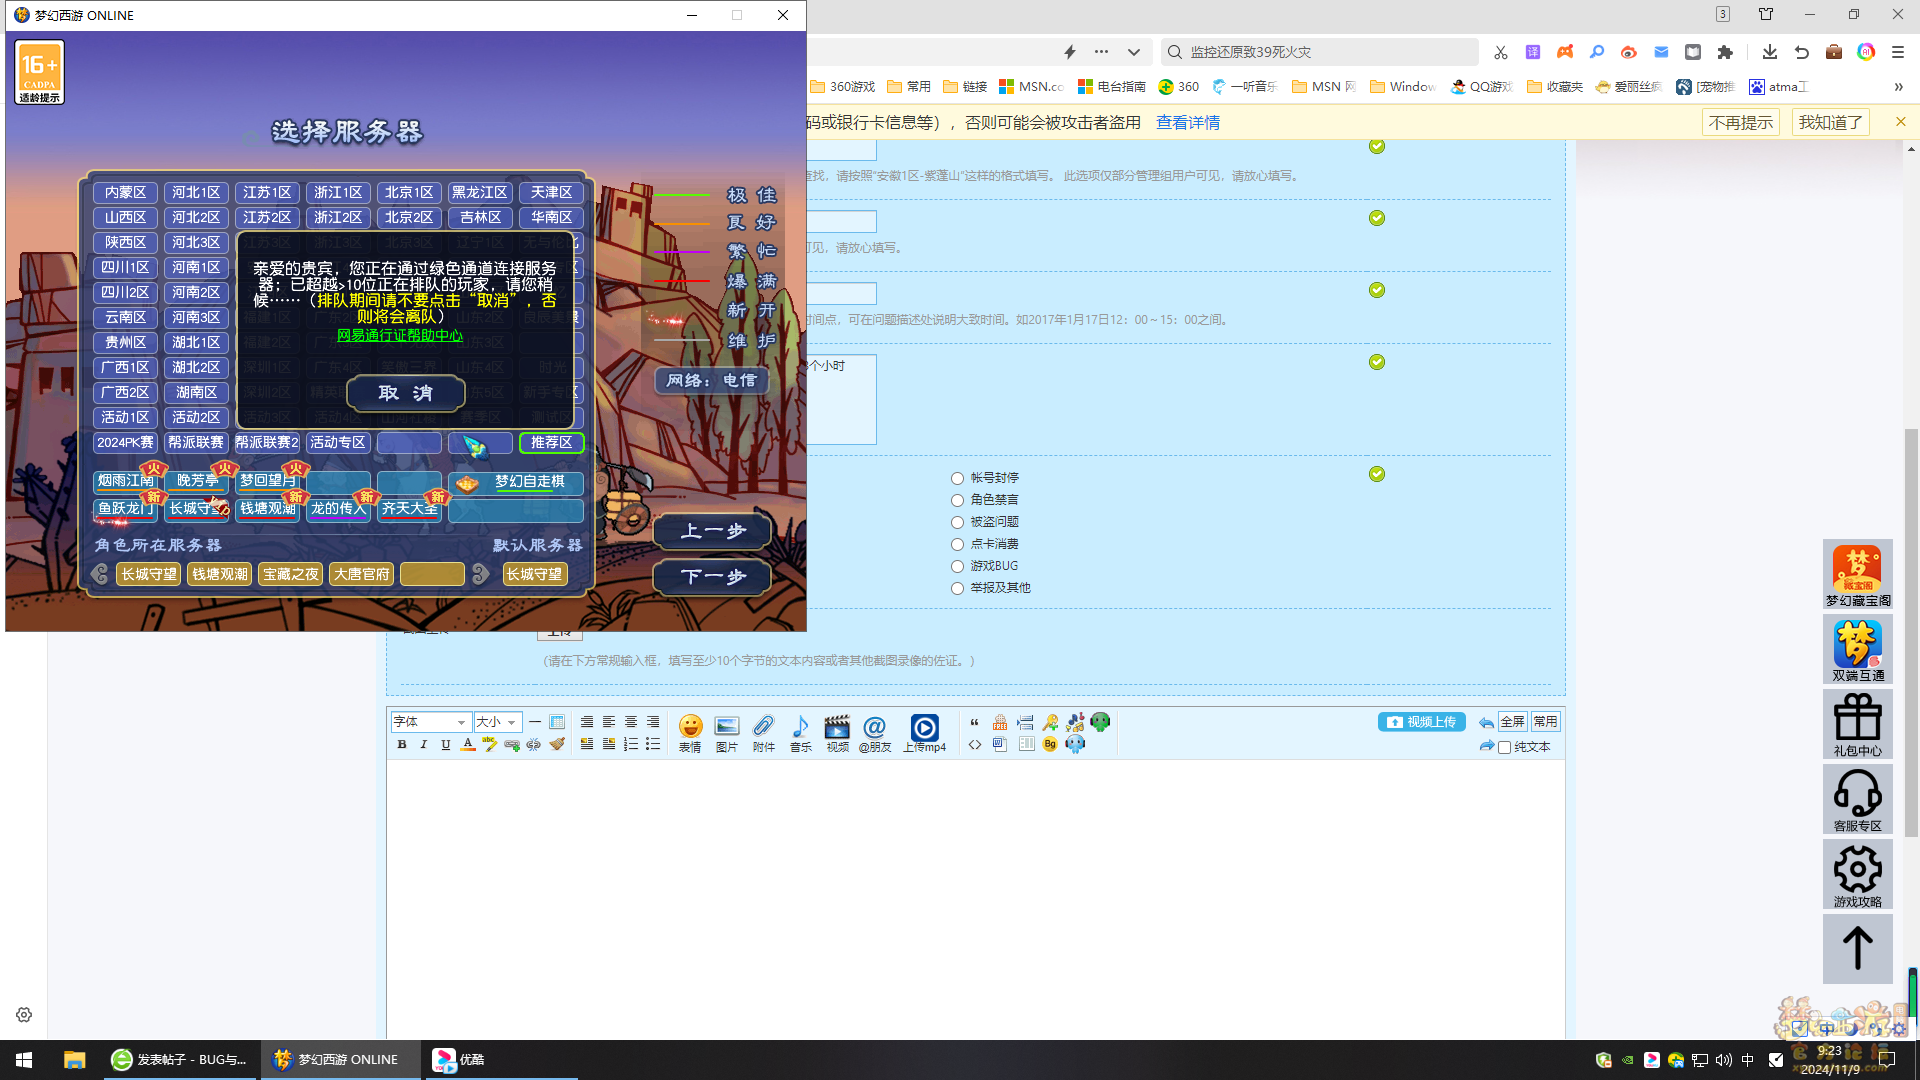
Task: Mention a friend with the @朋友 icon
Action: coord(874,733)
